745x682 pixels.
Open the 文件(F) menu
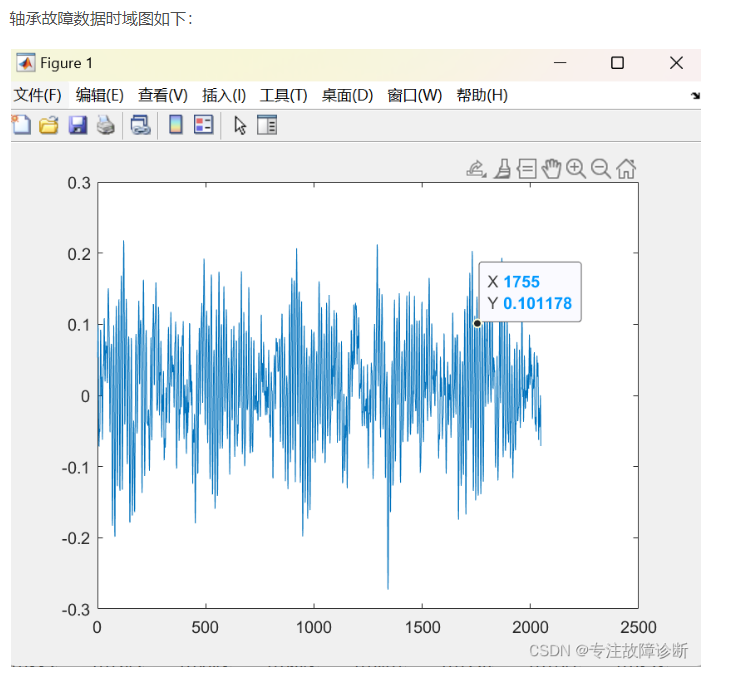(x=37, y=95)
